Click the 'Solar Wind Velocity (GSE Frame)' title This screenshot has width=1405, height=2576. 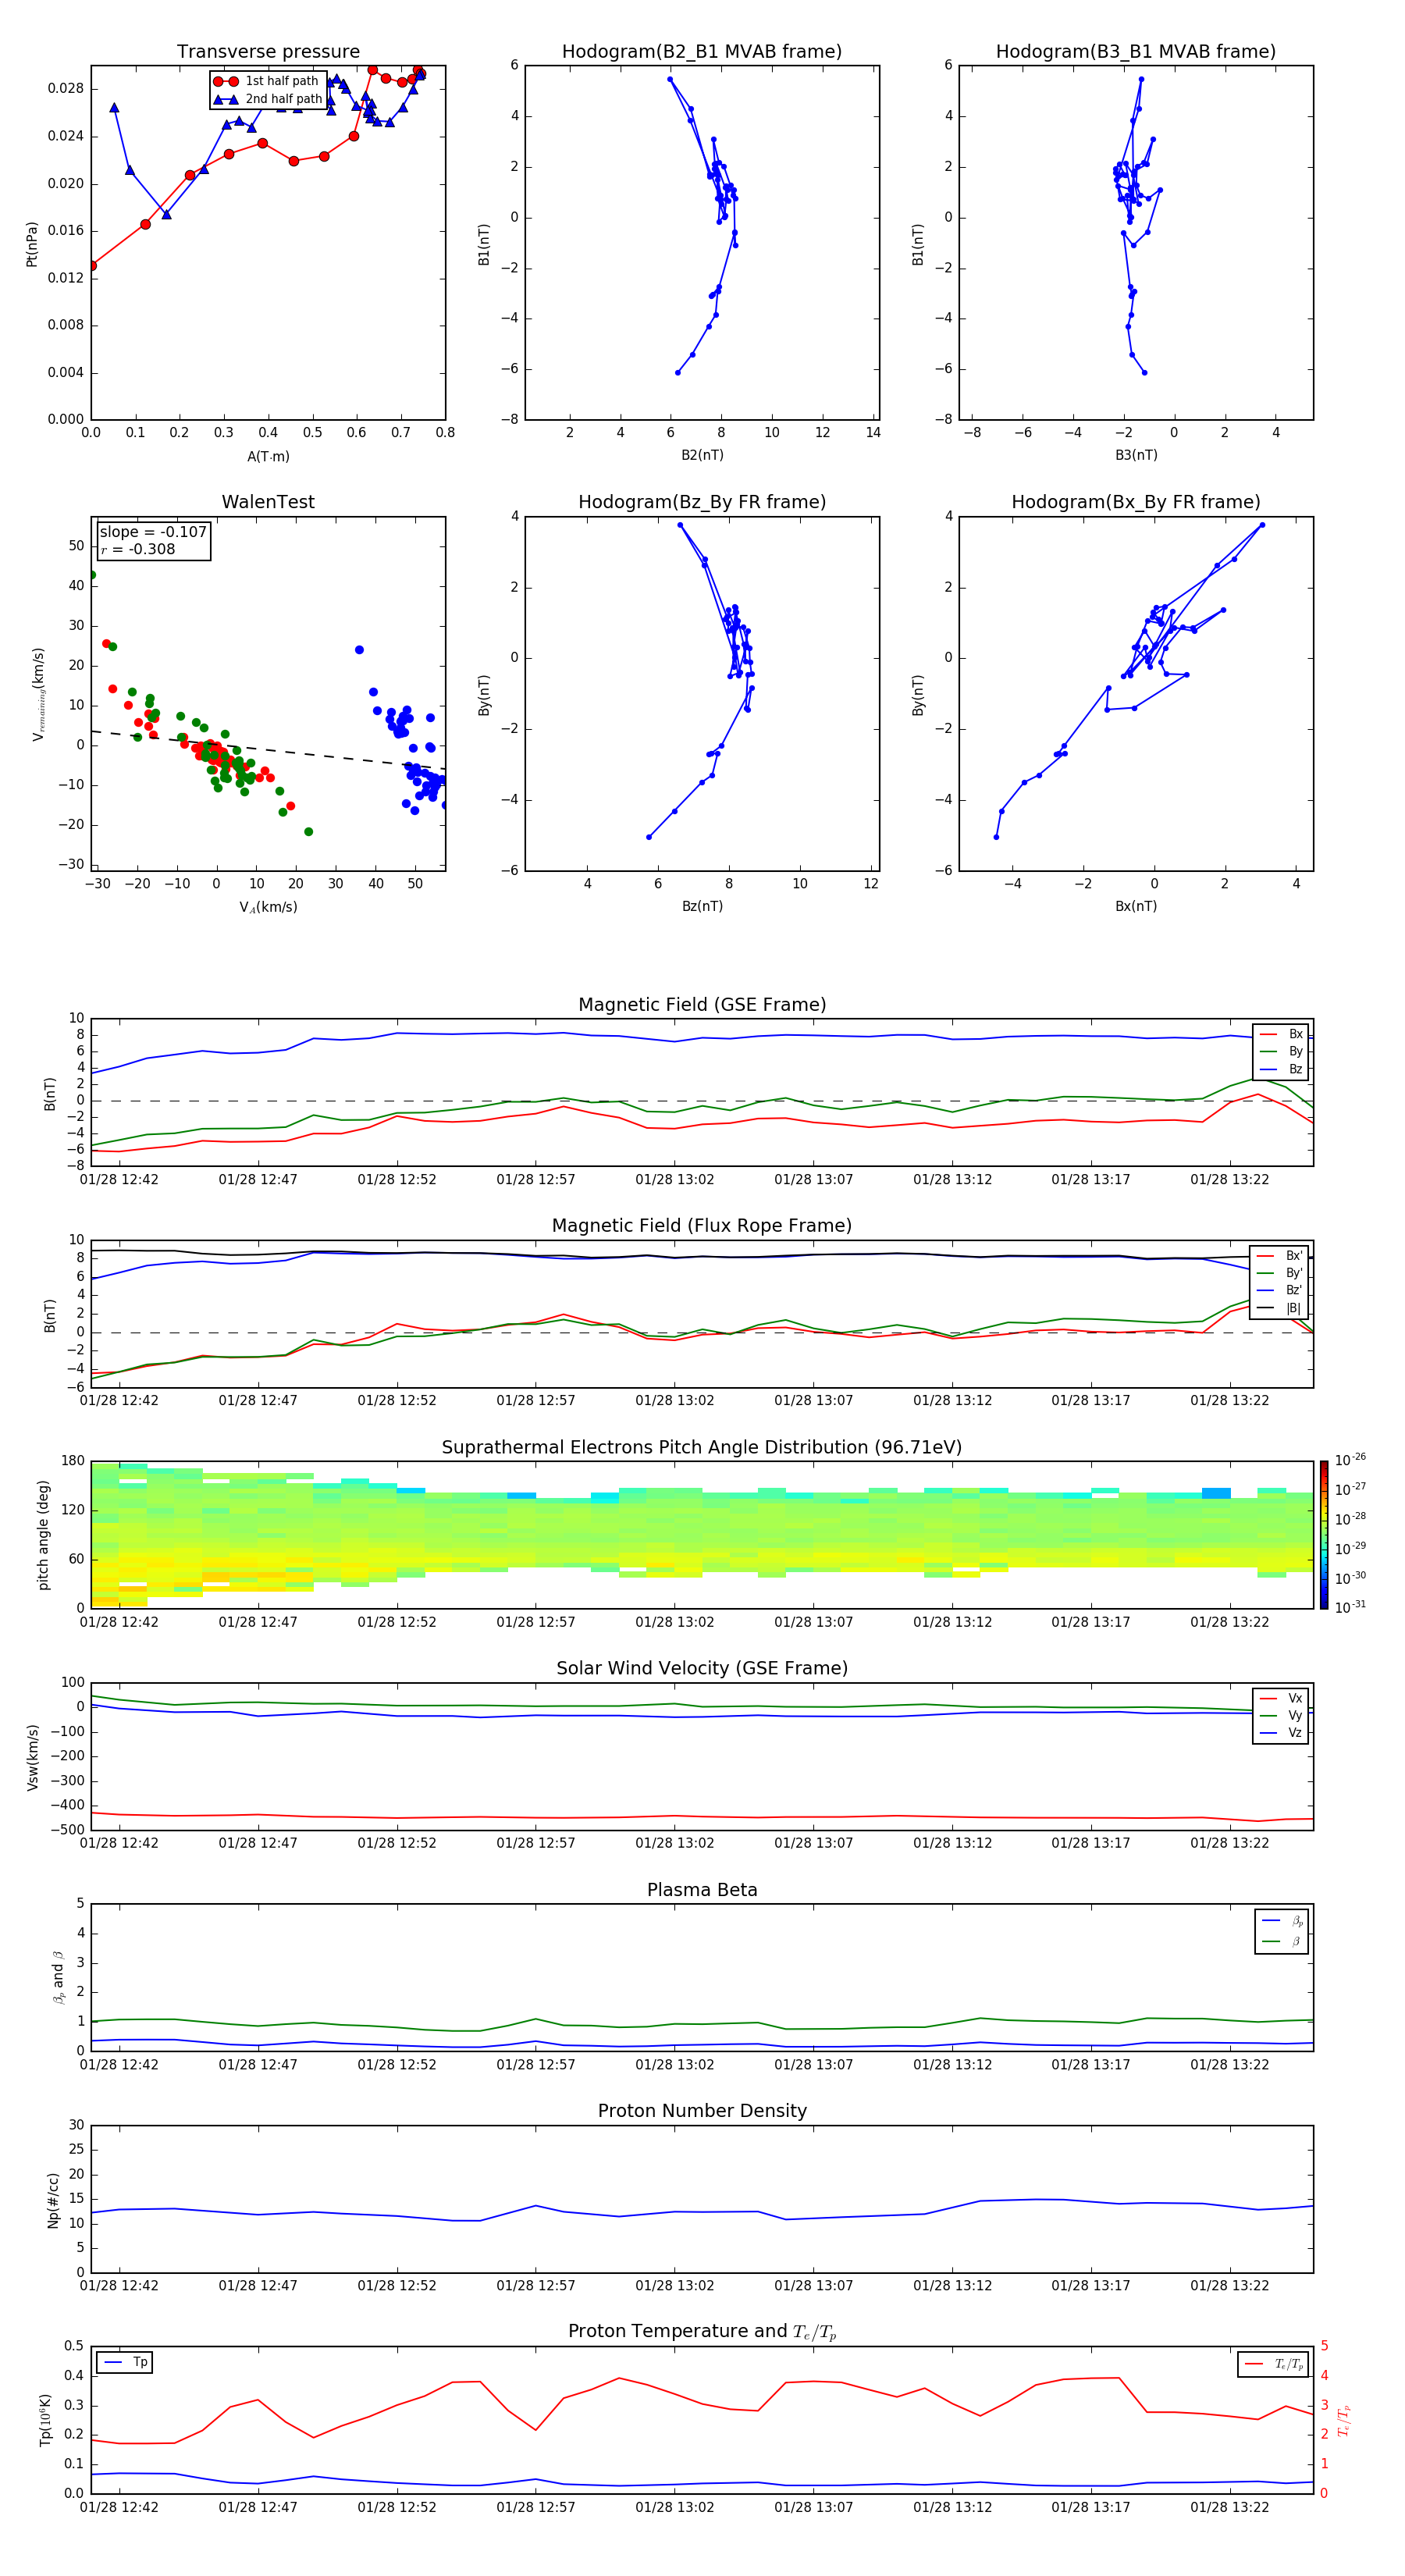(x=702, y=1669)
